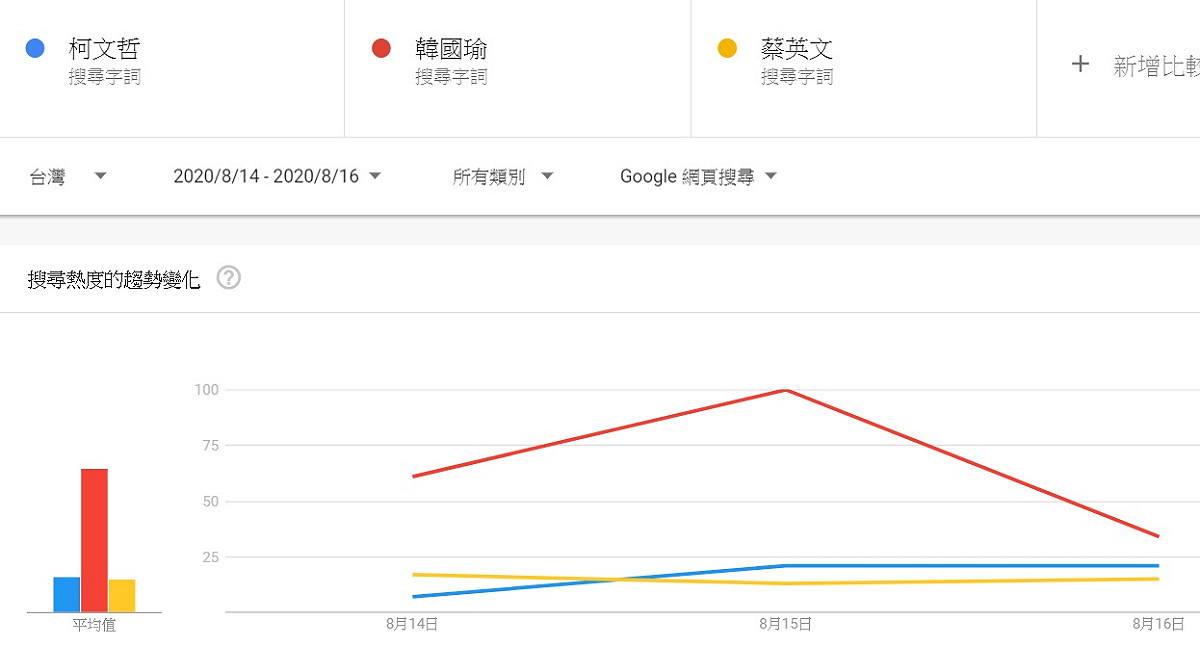Open the 所有類別 category dropdown
The image size is (1200, 646).
point(503,177)
